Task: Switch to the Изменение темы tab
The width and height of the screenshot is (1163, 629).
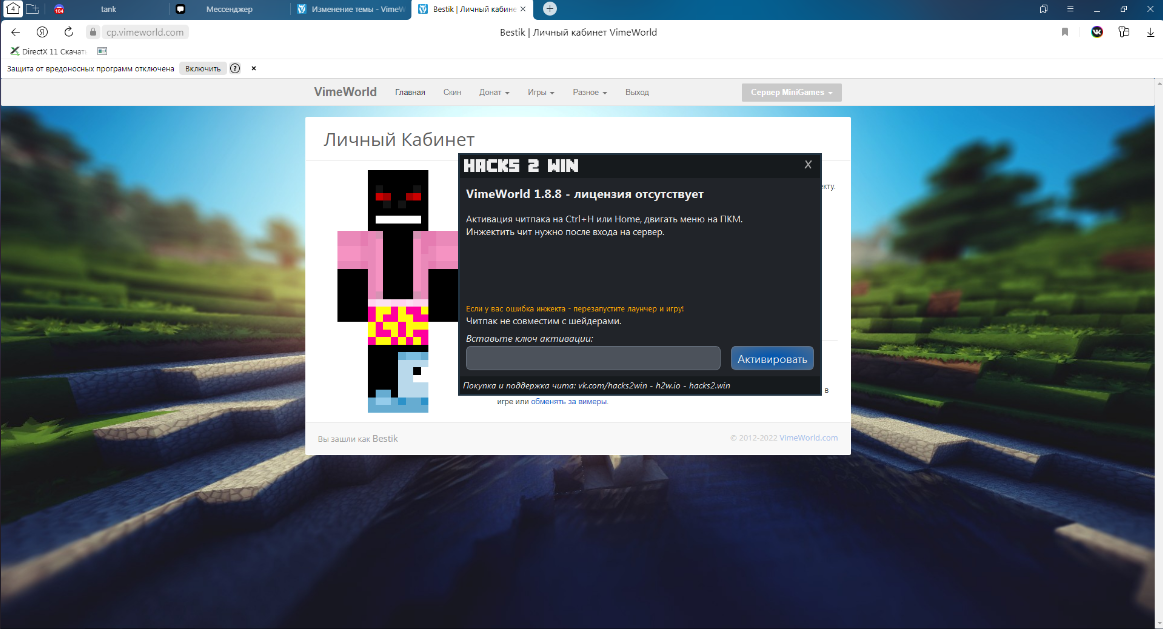Action: coord(351,9)
